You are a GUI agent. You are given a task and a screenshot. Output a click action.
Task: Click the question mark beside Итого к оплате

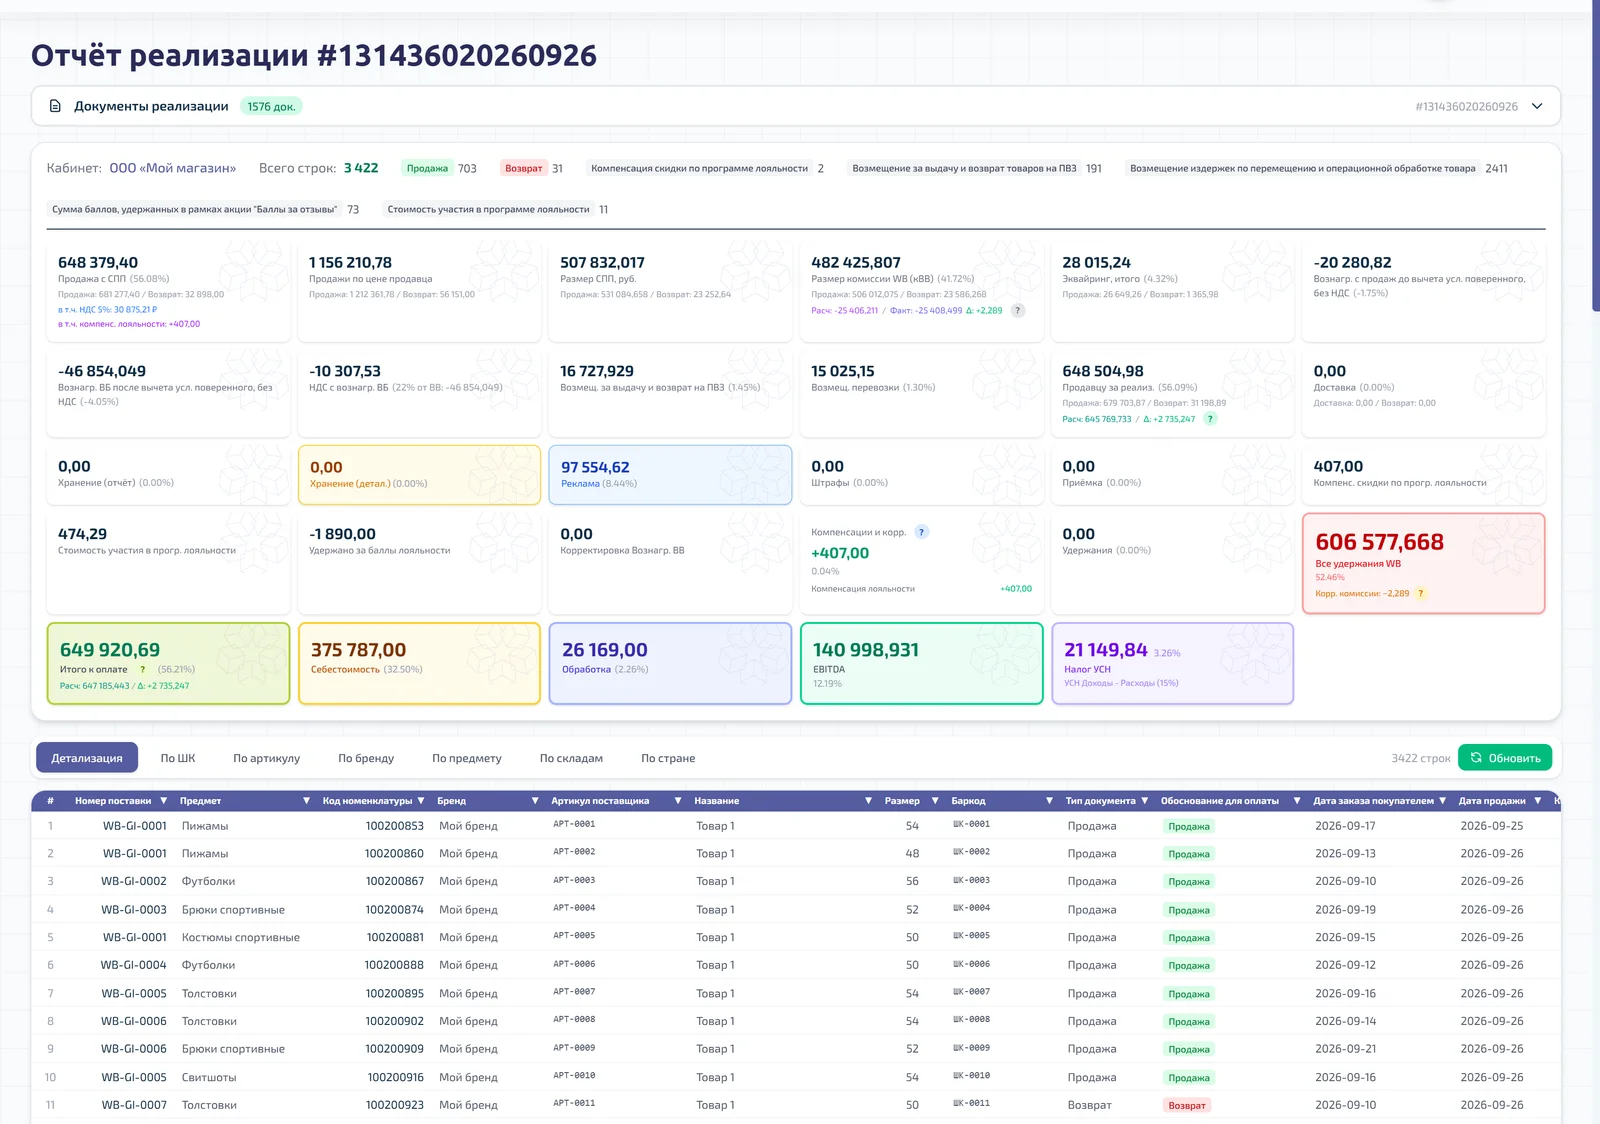point(143,670)
